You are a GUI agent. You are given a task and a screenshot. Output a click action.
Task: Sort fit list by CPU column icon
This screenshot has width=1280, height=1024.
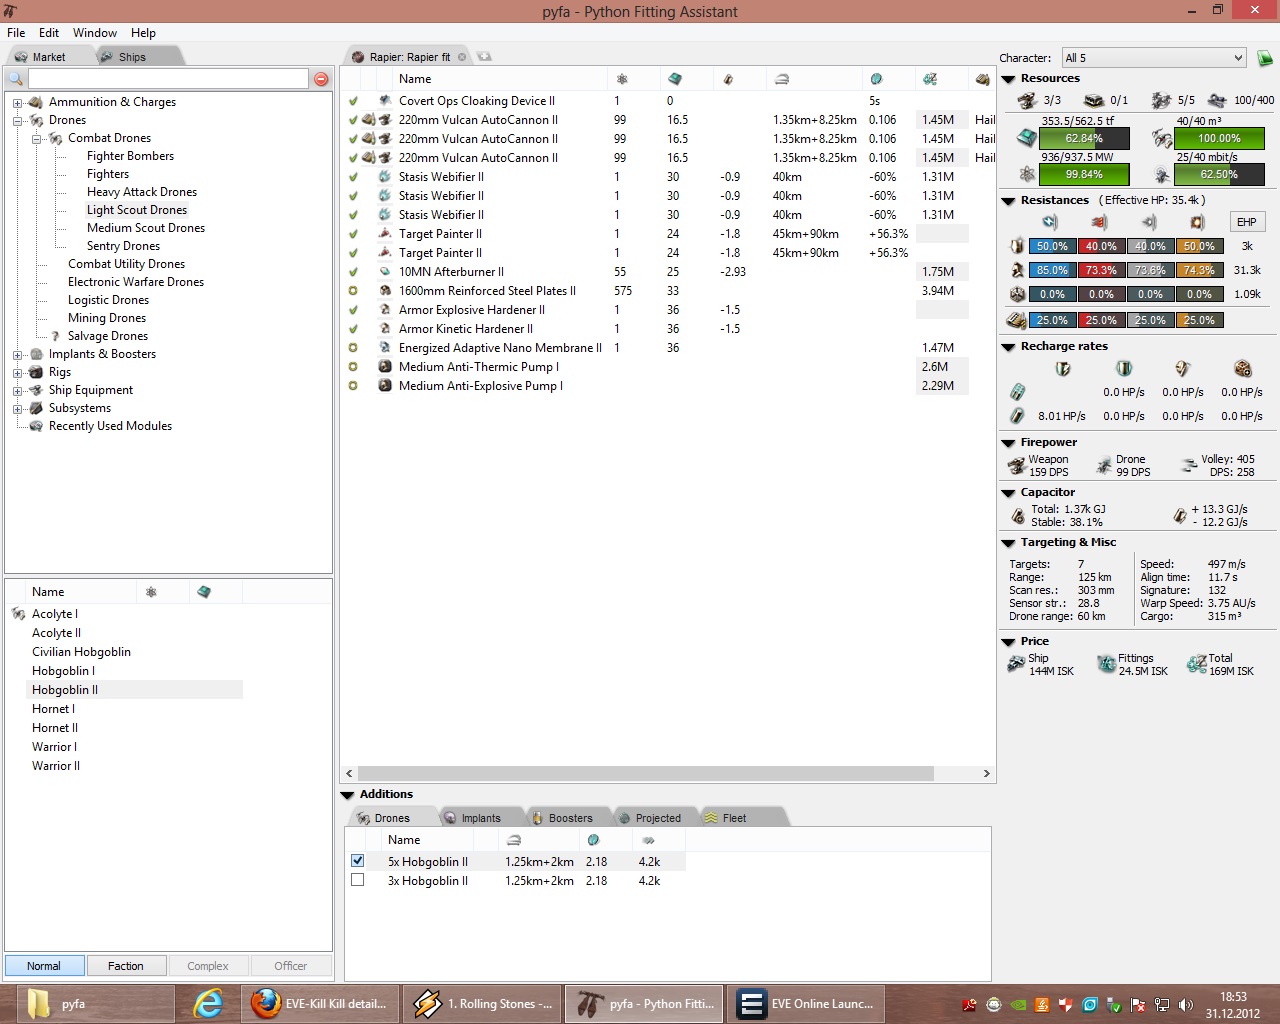(x=675, y=79)
